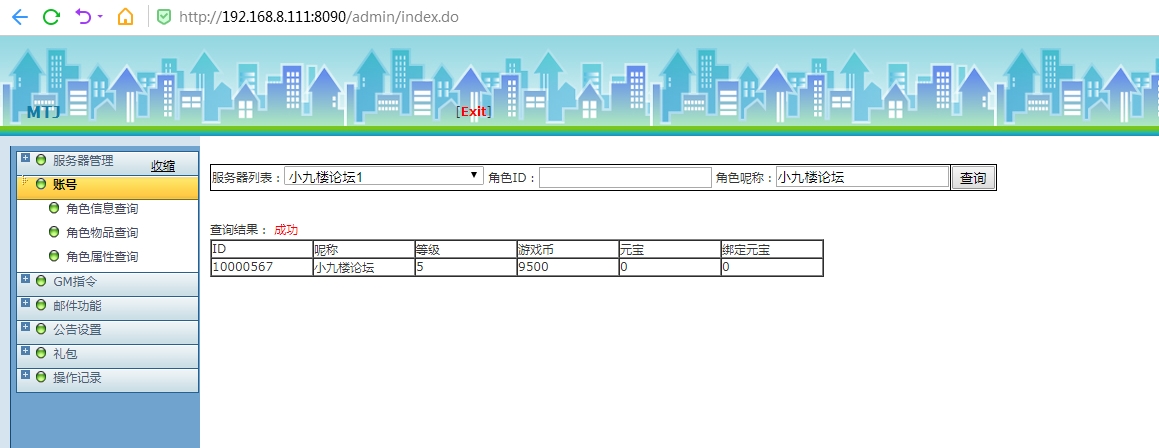This screenshot has height=448, width=1159.
Task: Expand the GM指令 menu section
Action: [26, 280]
